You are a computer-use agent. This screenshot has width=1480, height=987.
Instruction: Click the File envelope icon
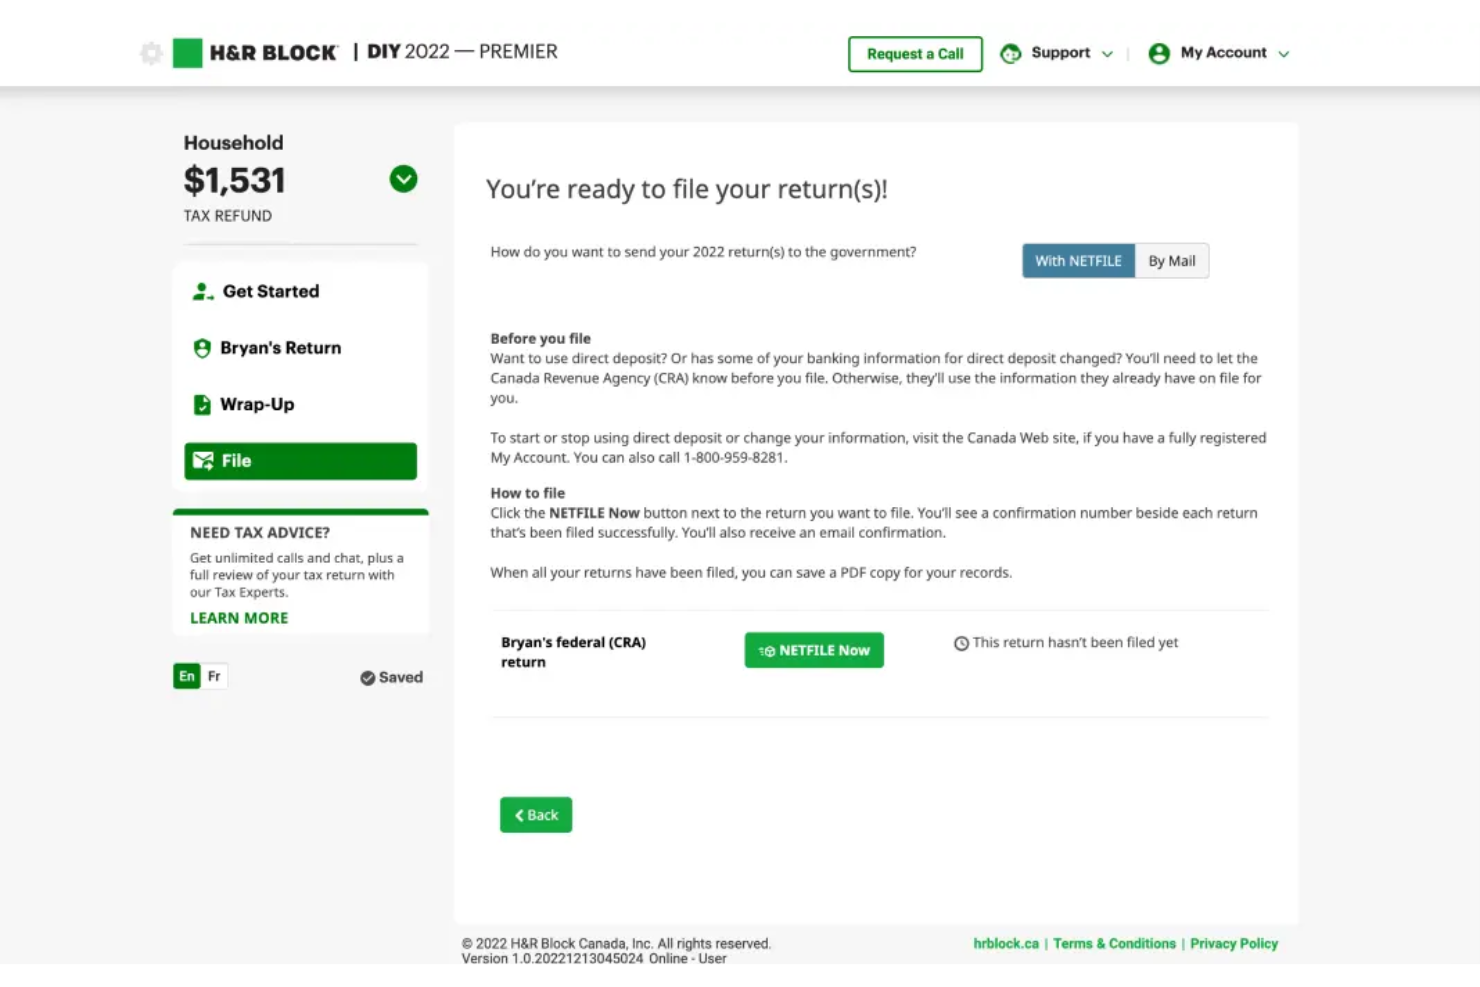tap(202, 460)
